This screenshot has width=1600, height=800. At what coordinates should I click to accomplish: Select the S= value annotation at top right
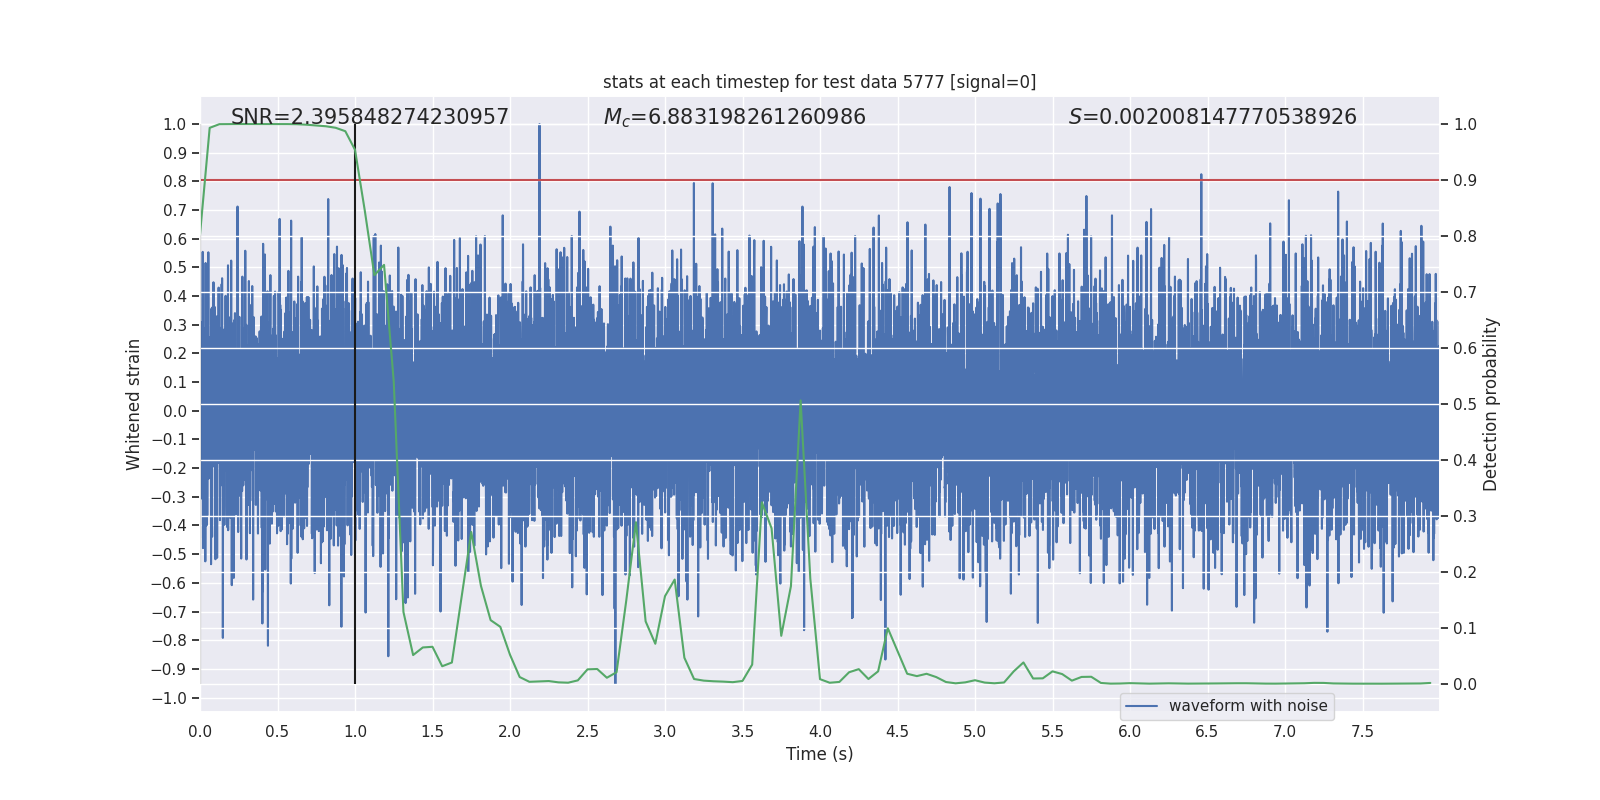point(1212,117)
